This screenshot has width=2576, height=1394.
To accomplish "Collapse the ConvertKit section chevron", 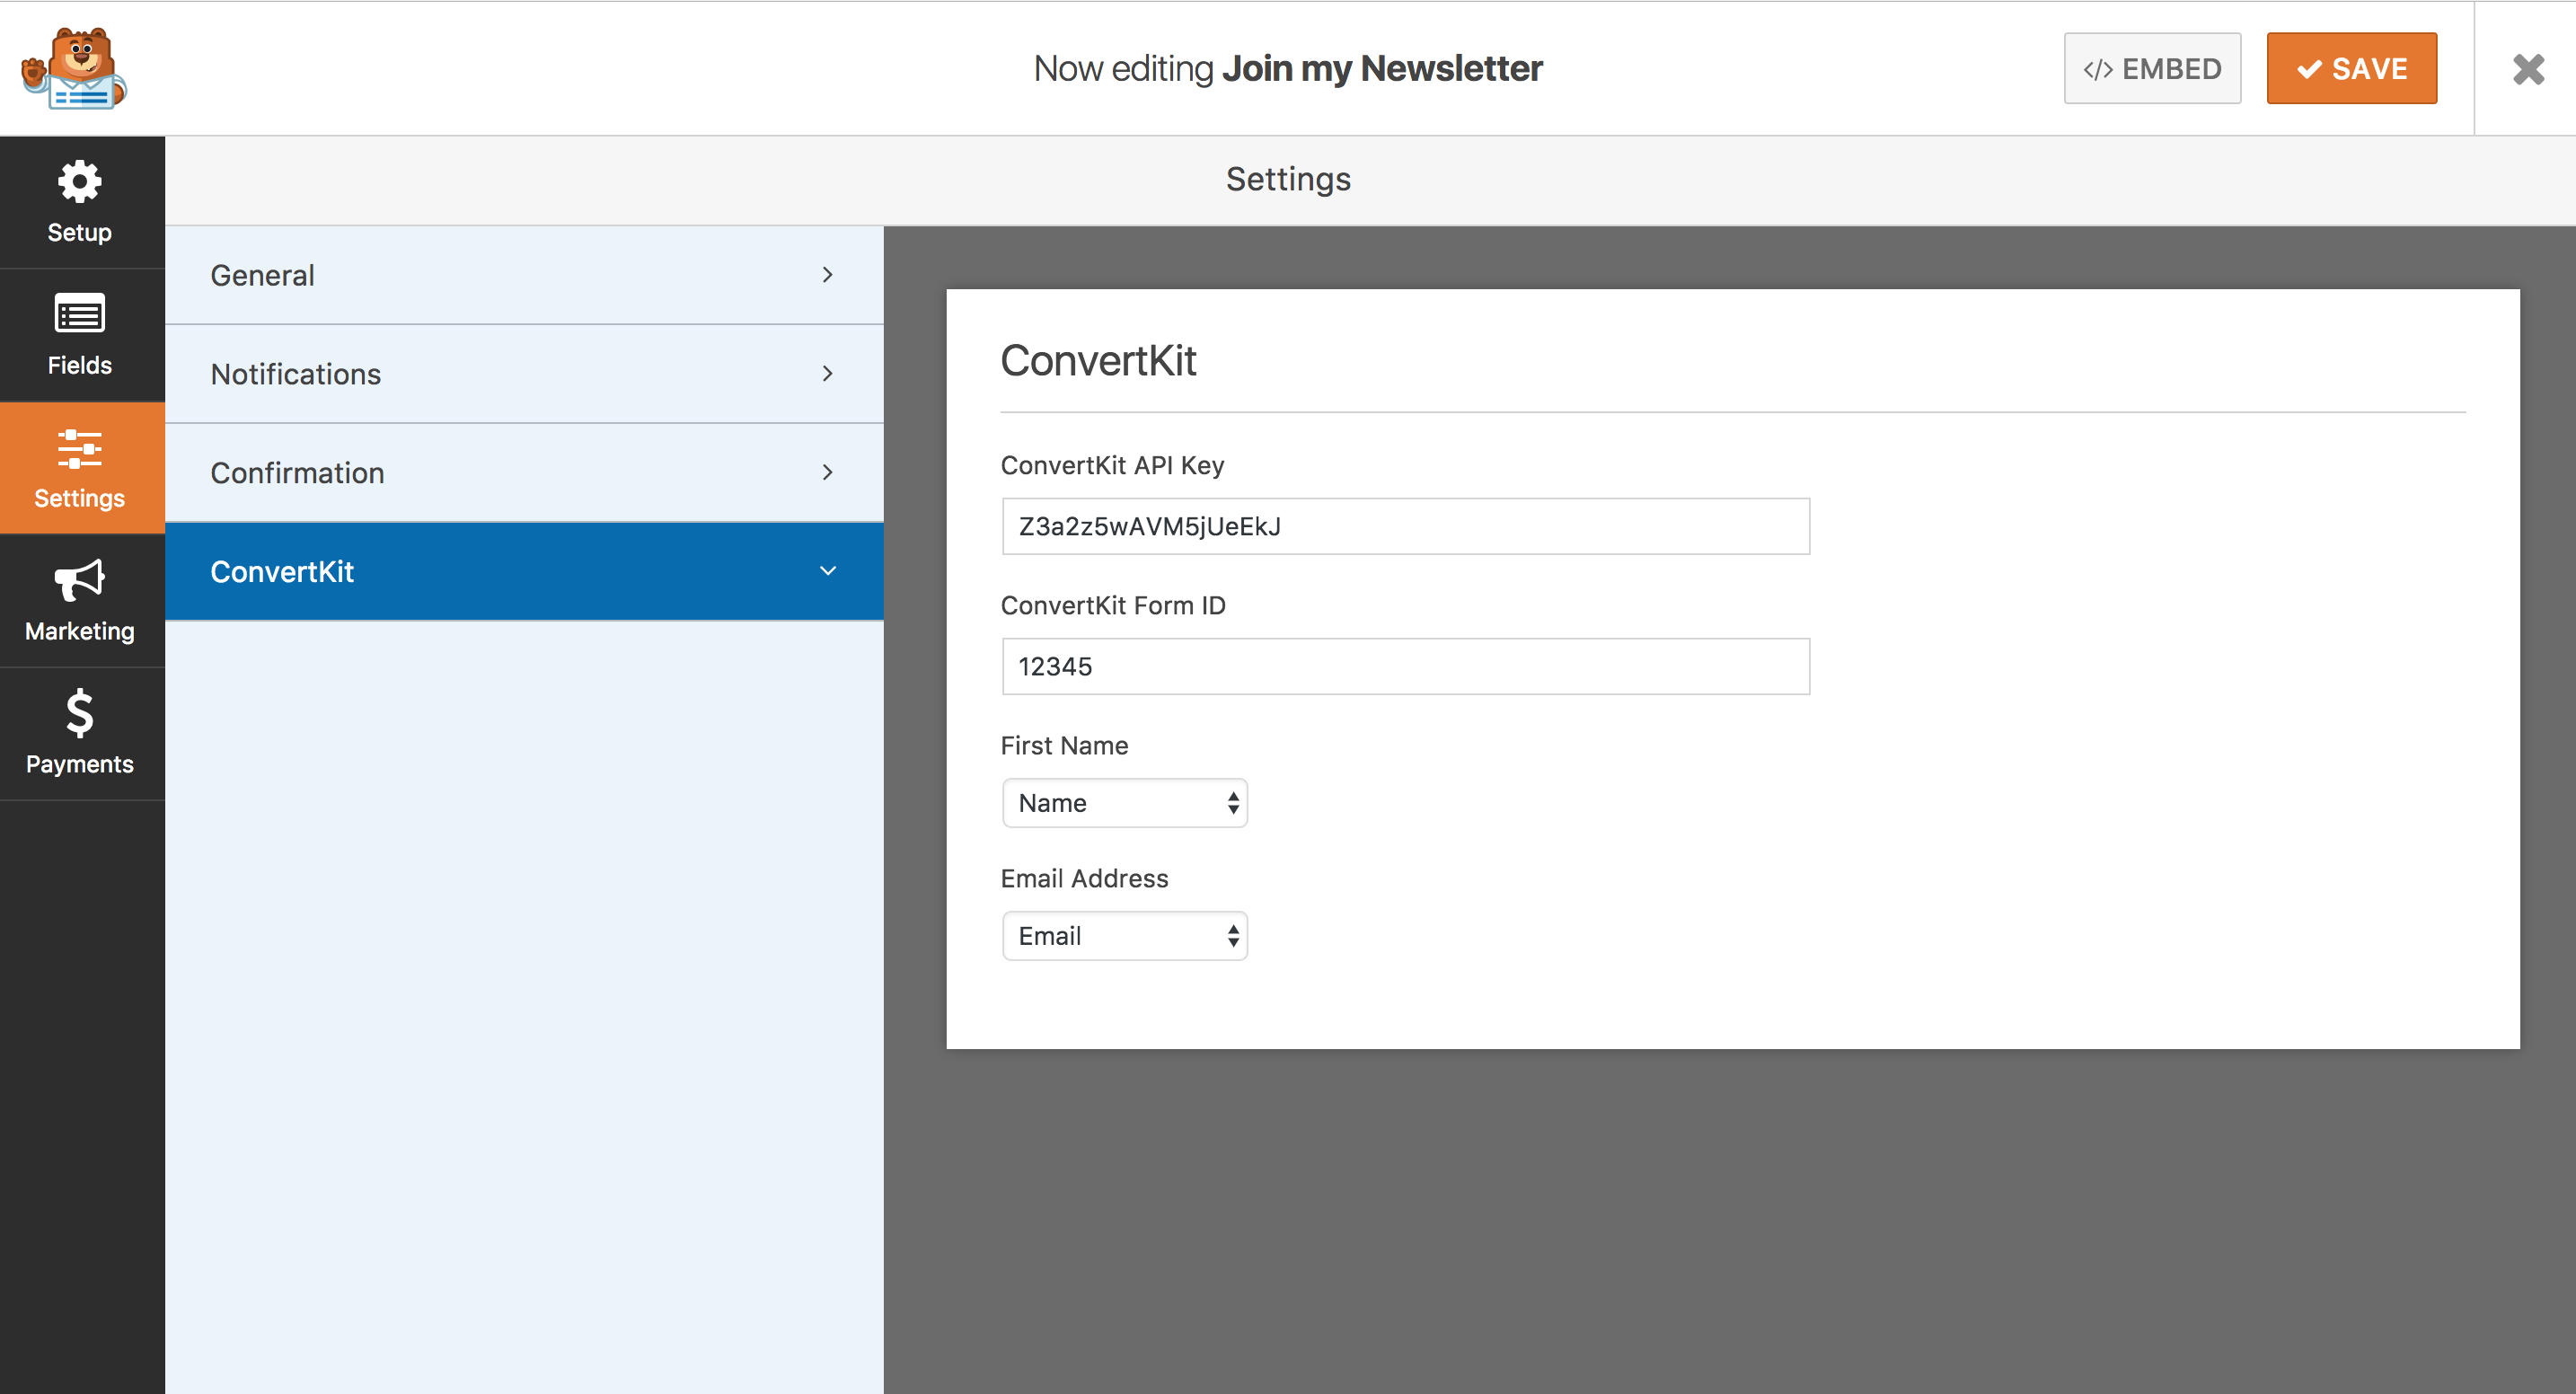I will 827,571.
